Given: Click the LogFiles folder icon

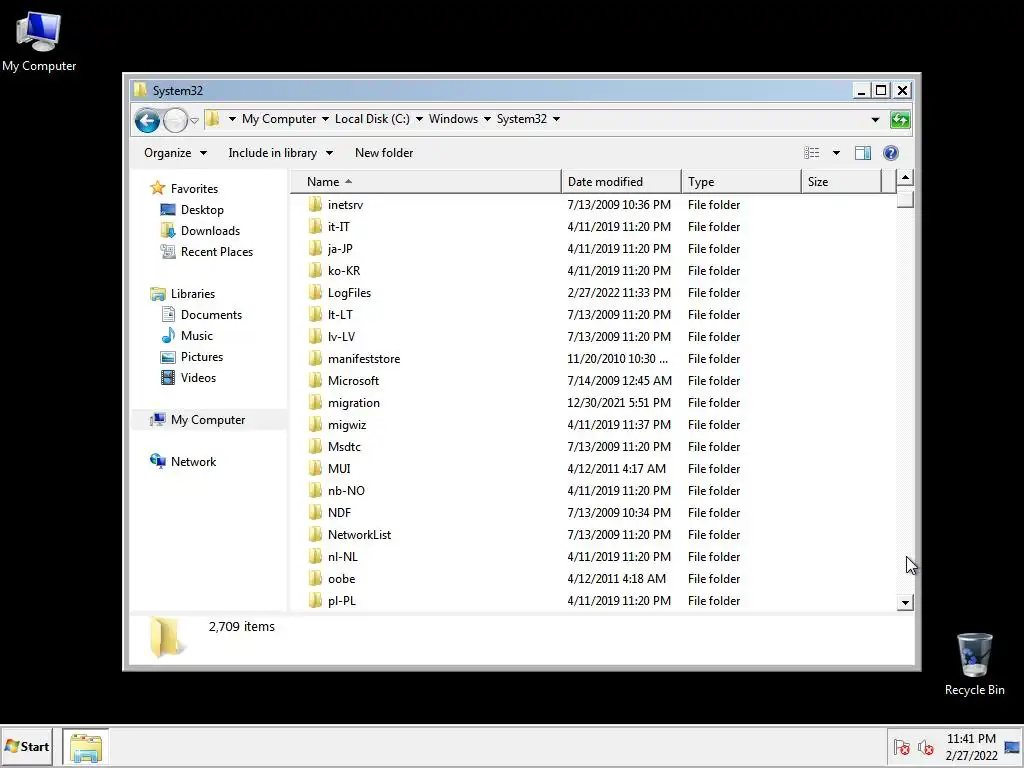Looking at the screenshot, I should click(315, 293).
